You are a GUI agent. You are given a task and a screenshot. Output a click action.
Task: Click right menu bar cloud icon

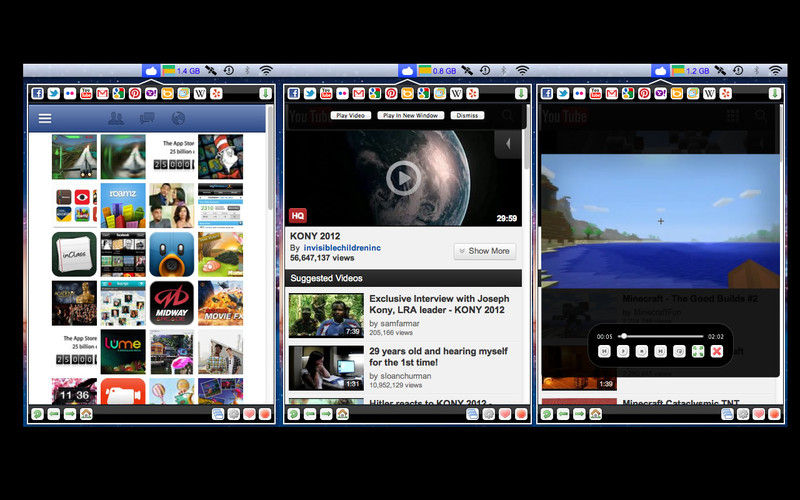click(x=660, y=70)
